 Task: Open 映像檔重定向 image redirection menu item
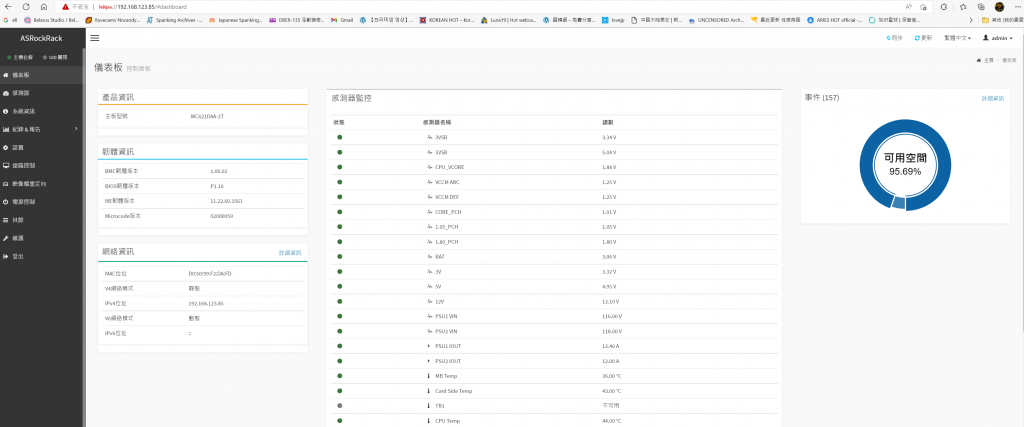(28, 183)
